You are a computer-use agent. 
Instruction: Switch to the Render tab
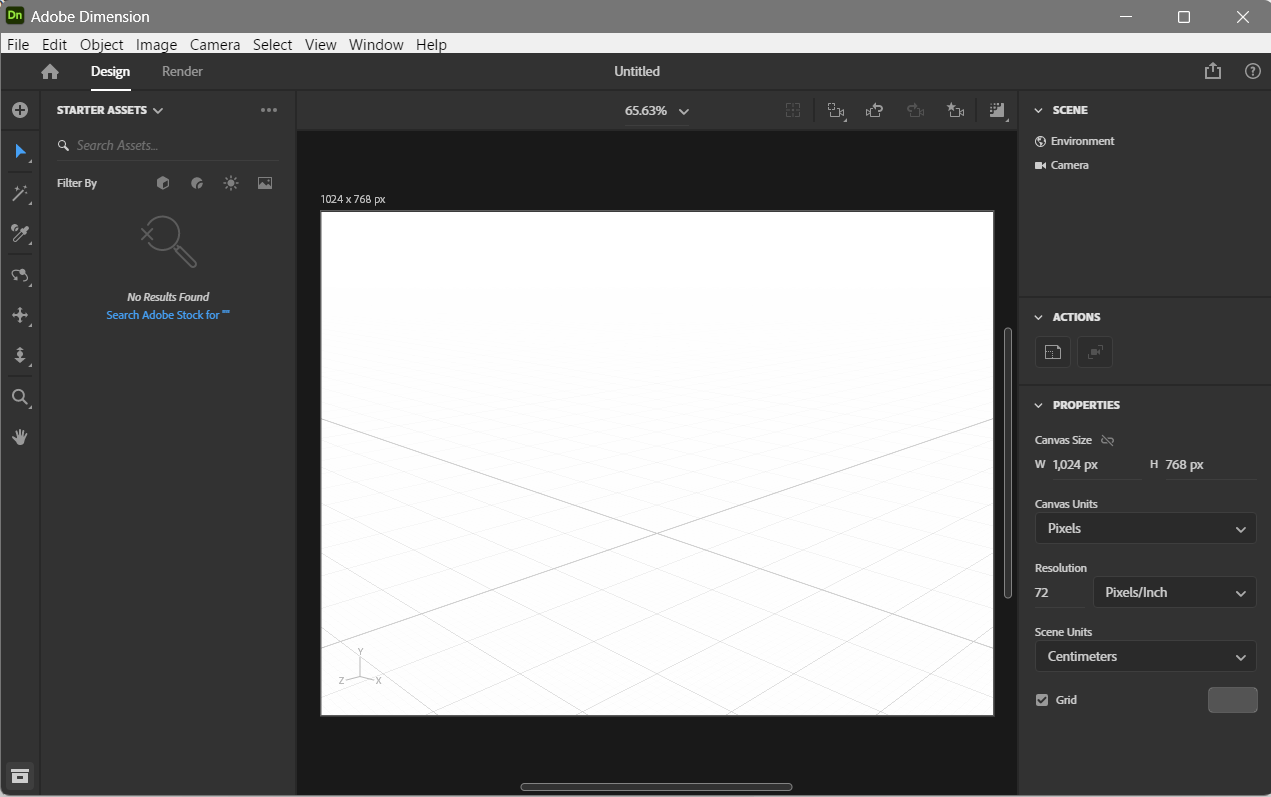(x=182, y=71)
